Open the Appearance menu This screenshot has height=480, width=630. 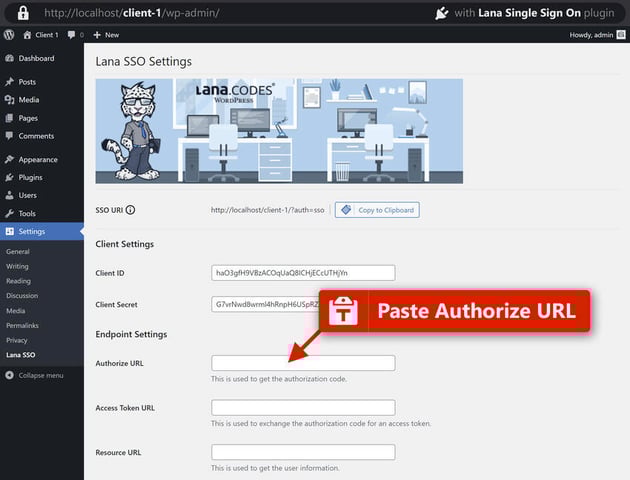point(42,159)
